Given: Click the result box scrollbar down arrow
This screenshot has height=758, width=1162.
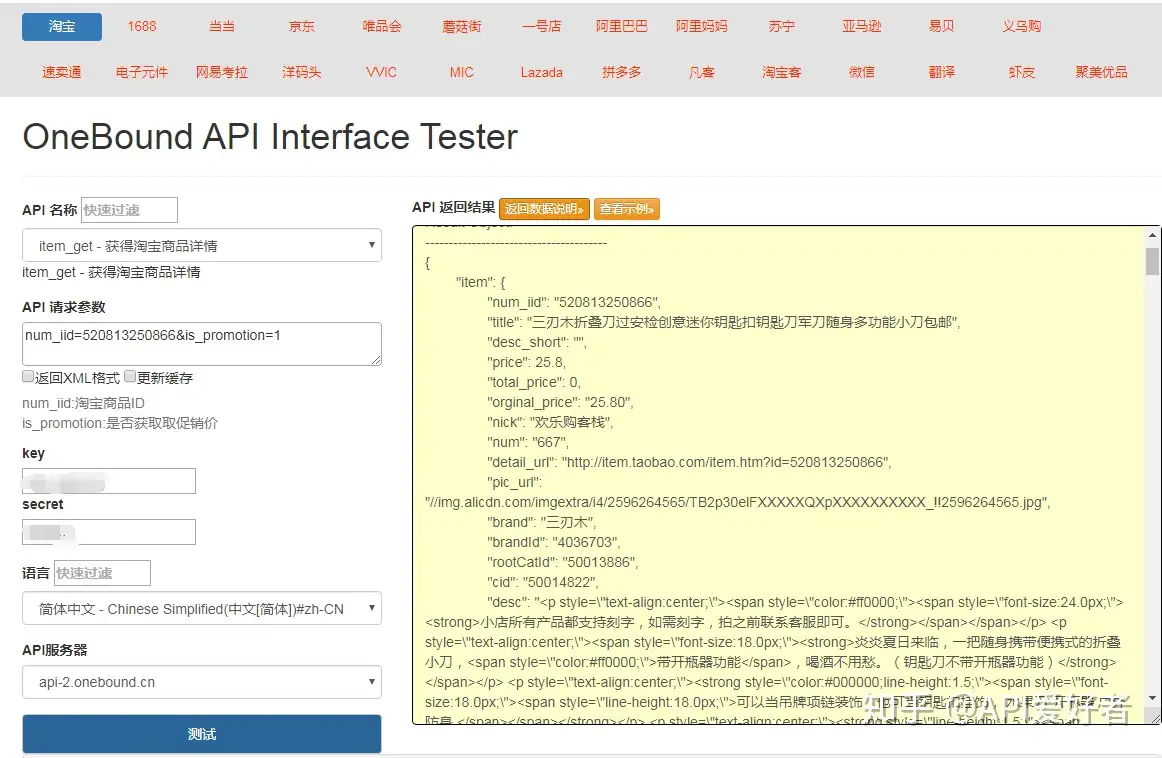Looking at the screenshot, I should click(x=1152, y=698).
